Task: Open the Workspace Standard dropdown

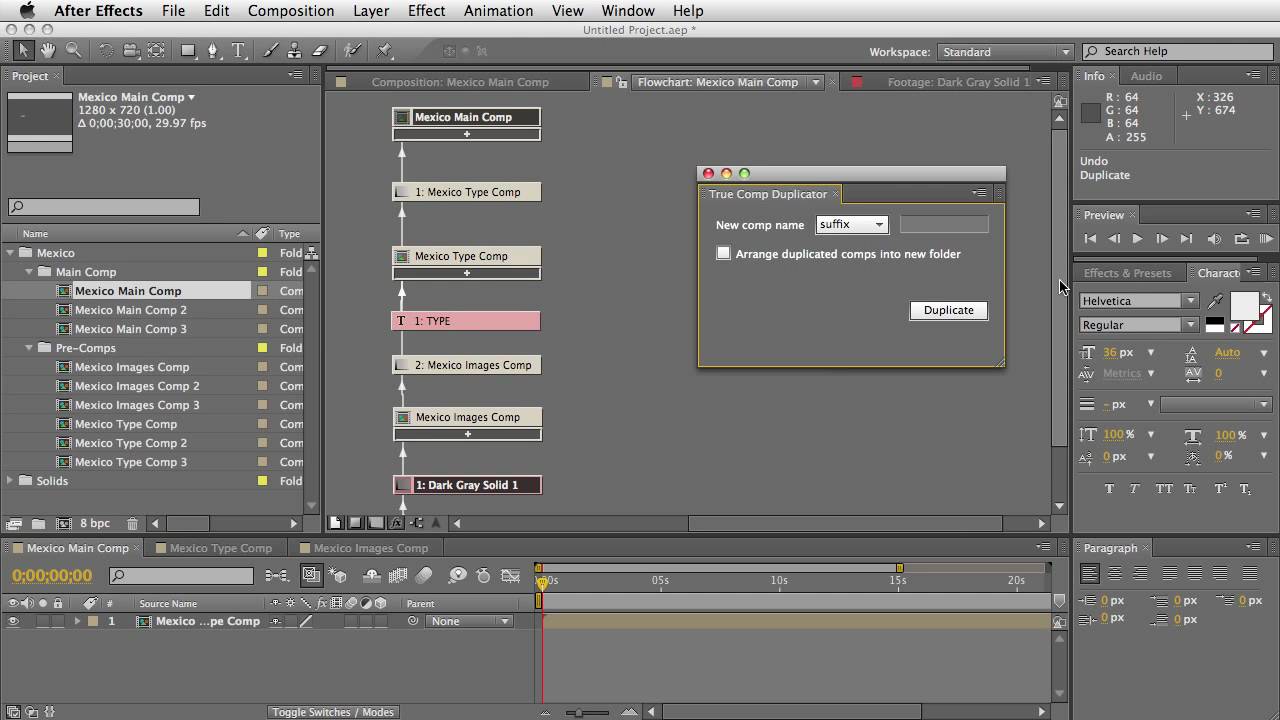Action: point(1005,52)
